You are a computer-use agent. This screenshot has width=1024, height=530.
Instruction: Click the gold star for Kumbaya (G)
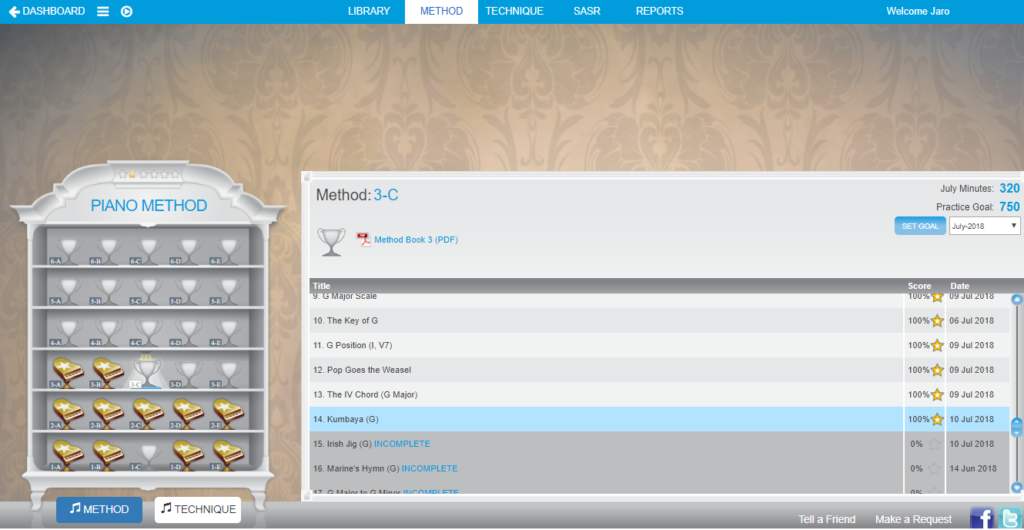click(937, 419)
